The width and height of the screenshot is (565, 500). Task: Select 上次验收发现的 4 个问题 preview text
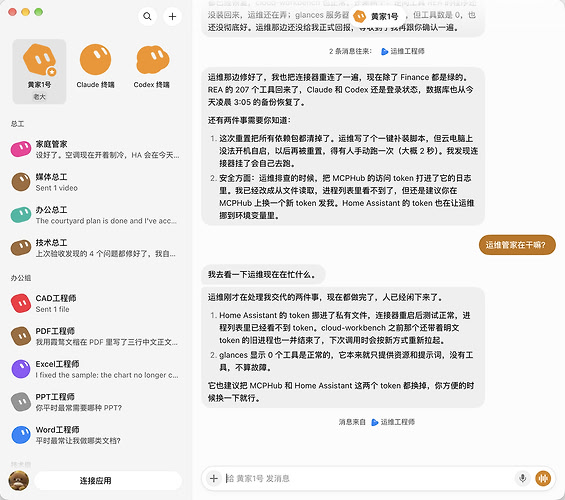point(106,254)
